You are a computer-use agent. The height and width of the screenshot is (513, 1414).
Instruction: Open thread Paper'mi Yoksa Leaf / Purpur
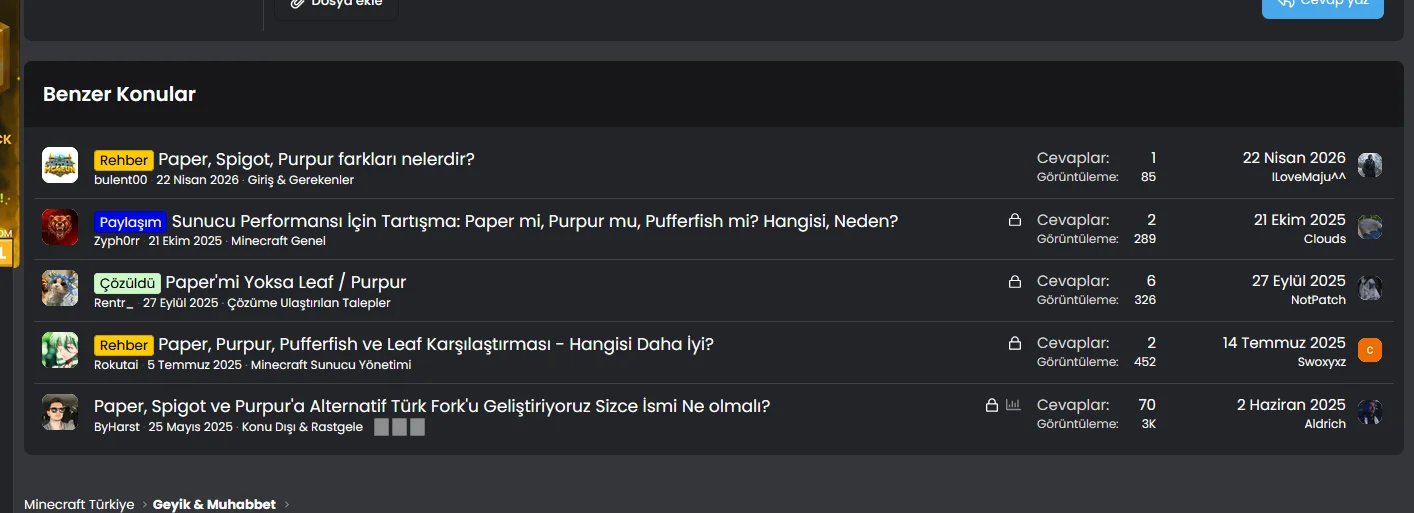[286, 282]
